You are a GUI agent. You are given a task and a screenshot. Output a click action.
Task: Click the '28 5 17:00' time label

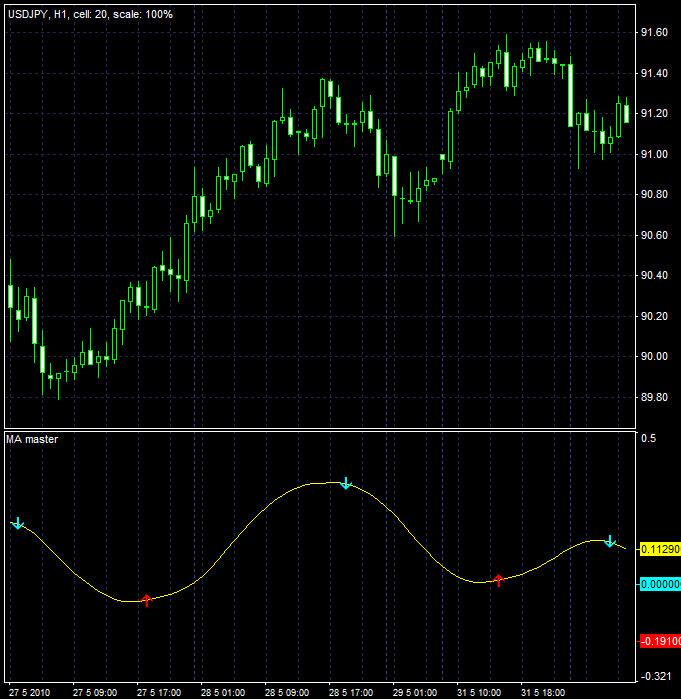(351, 693)
